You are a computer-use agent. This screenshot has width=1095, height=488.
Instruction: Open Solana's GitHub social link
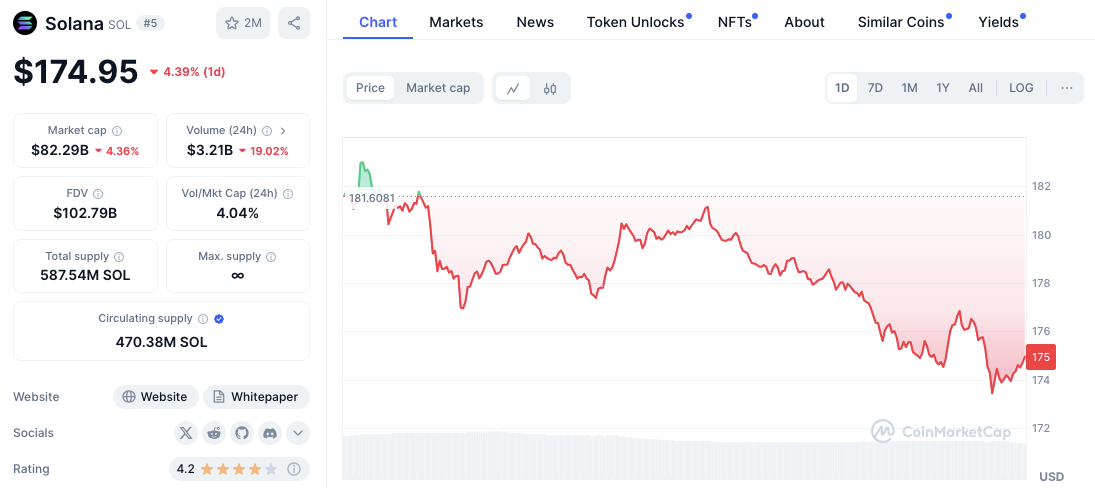point(242,433)
